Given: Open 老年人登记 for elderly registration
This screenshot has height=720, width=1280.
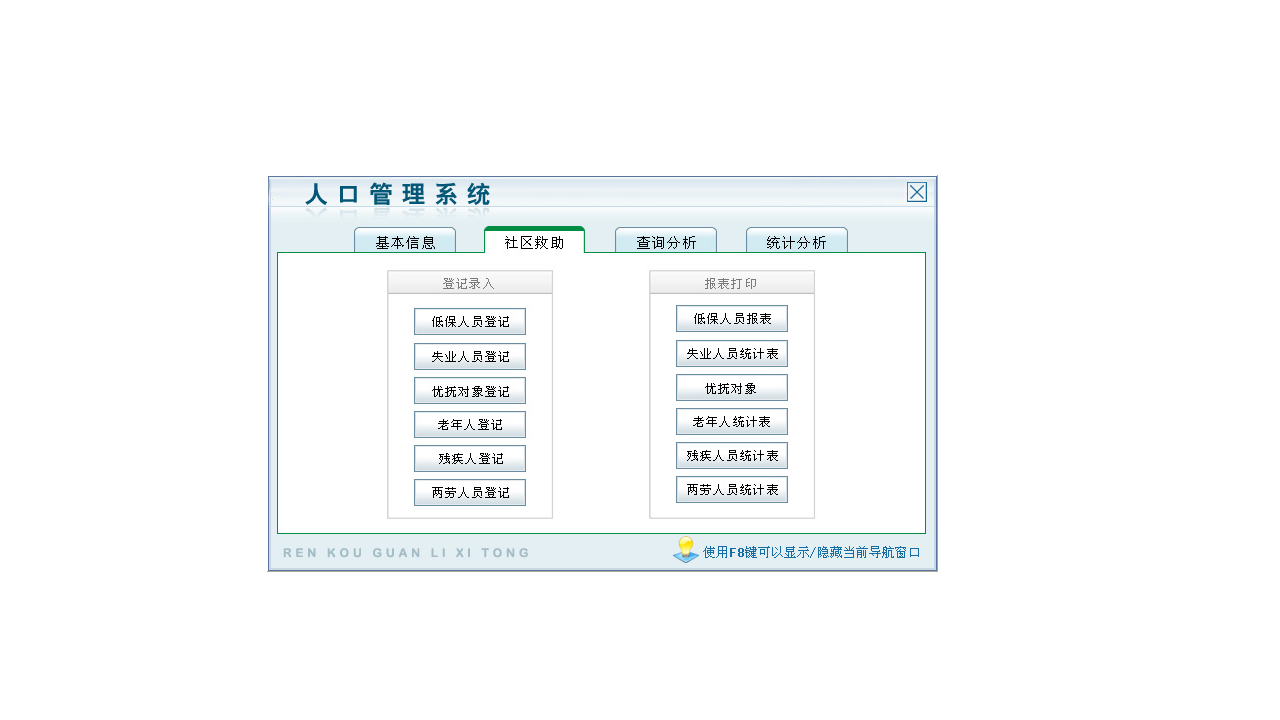Looking at the screenshot, I should pos(470,424).
